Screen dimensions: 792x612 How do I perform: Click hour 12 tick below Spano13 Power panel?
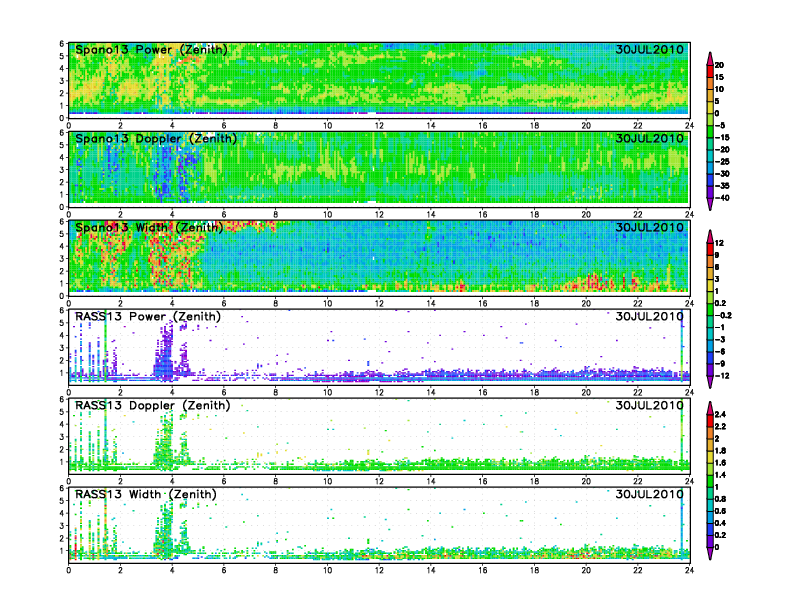tap(379, 126)
